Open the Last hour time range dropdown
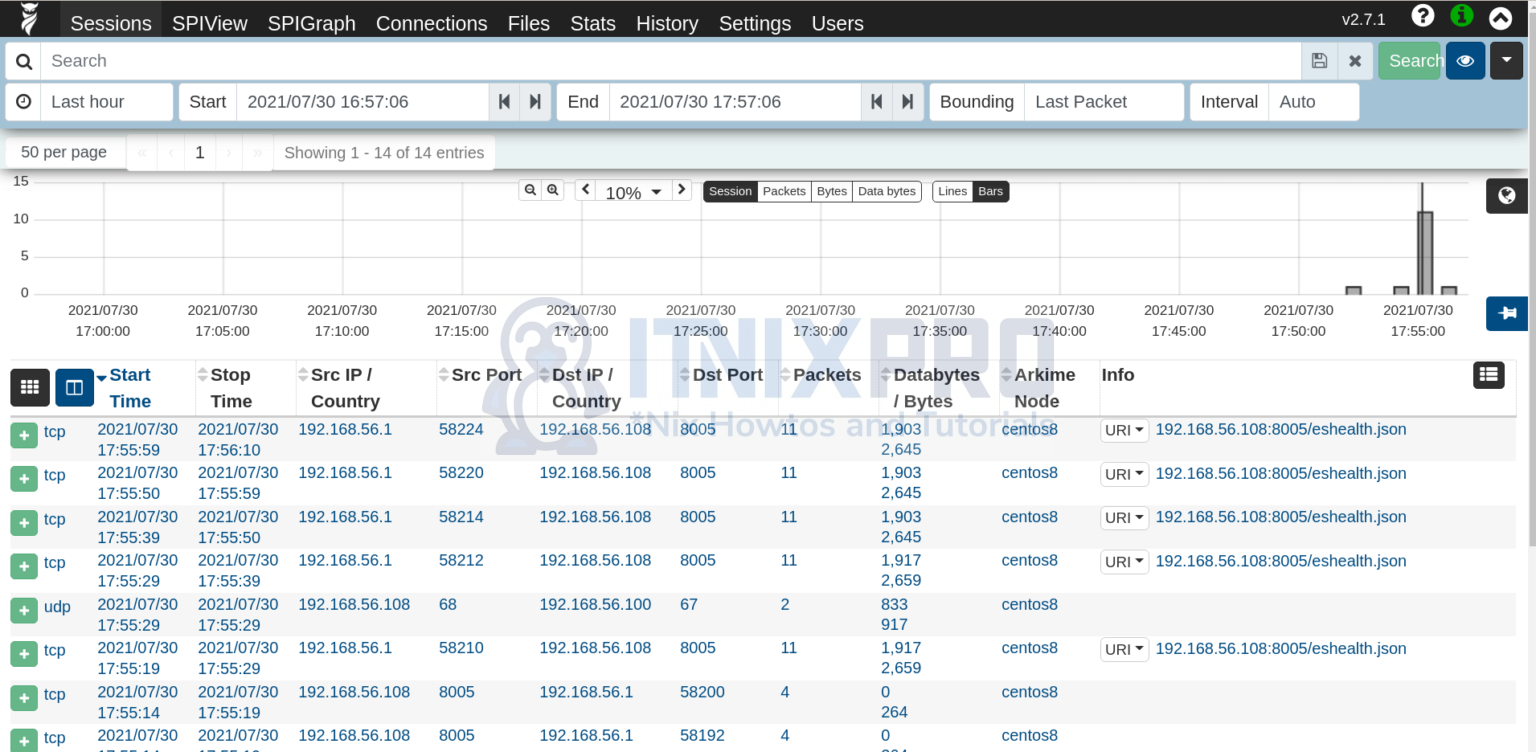This screenshot has width=1536, height=752. (107, 102)
